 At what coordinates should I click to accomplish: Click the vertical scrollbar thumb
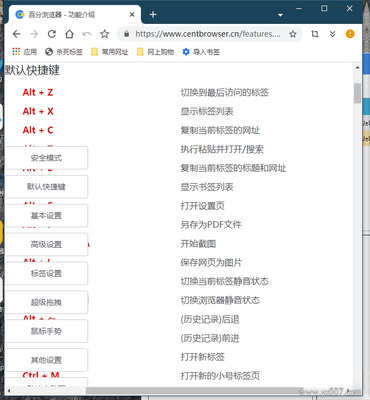(x=357, y=93)
